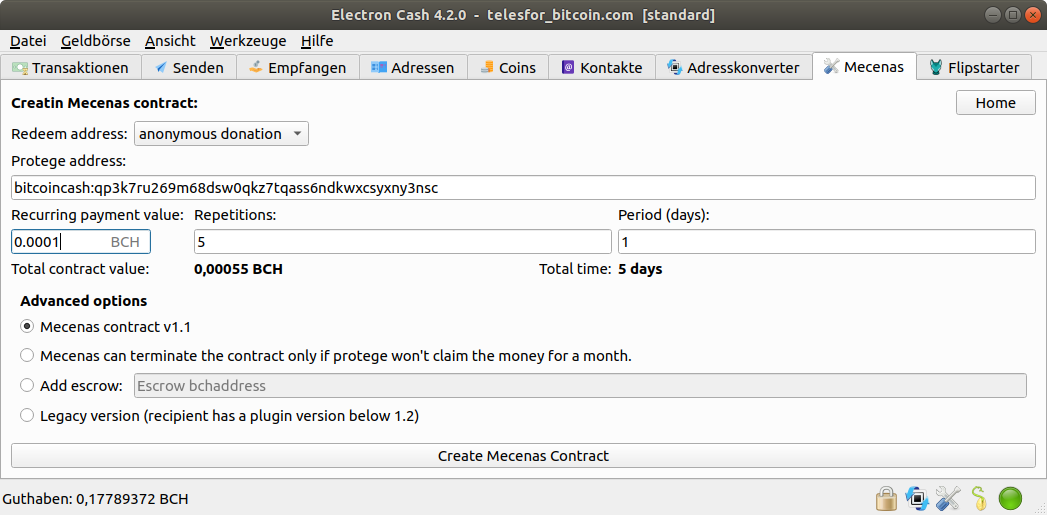Click the Empfangen tab icon

coord(255,67)
